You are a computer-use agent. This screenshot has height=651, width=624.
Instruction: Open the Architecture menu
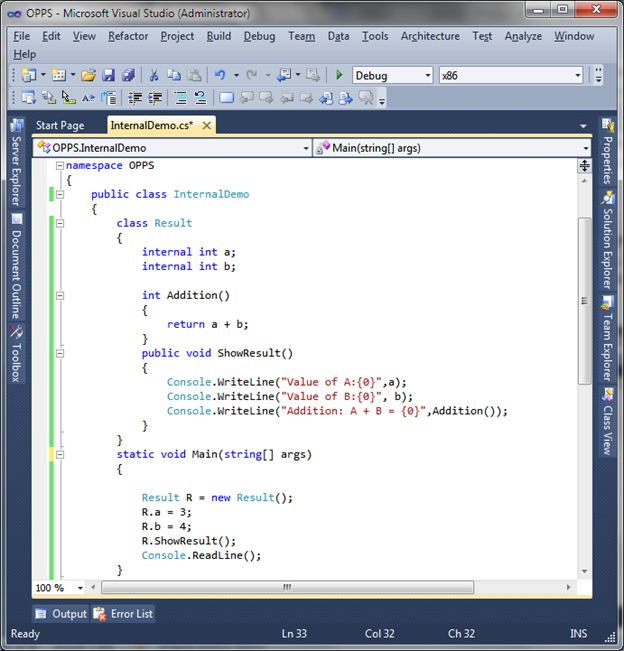(x=430, y=36)
